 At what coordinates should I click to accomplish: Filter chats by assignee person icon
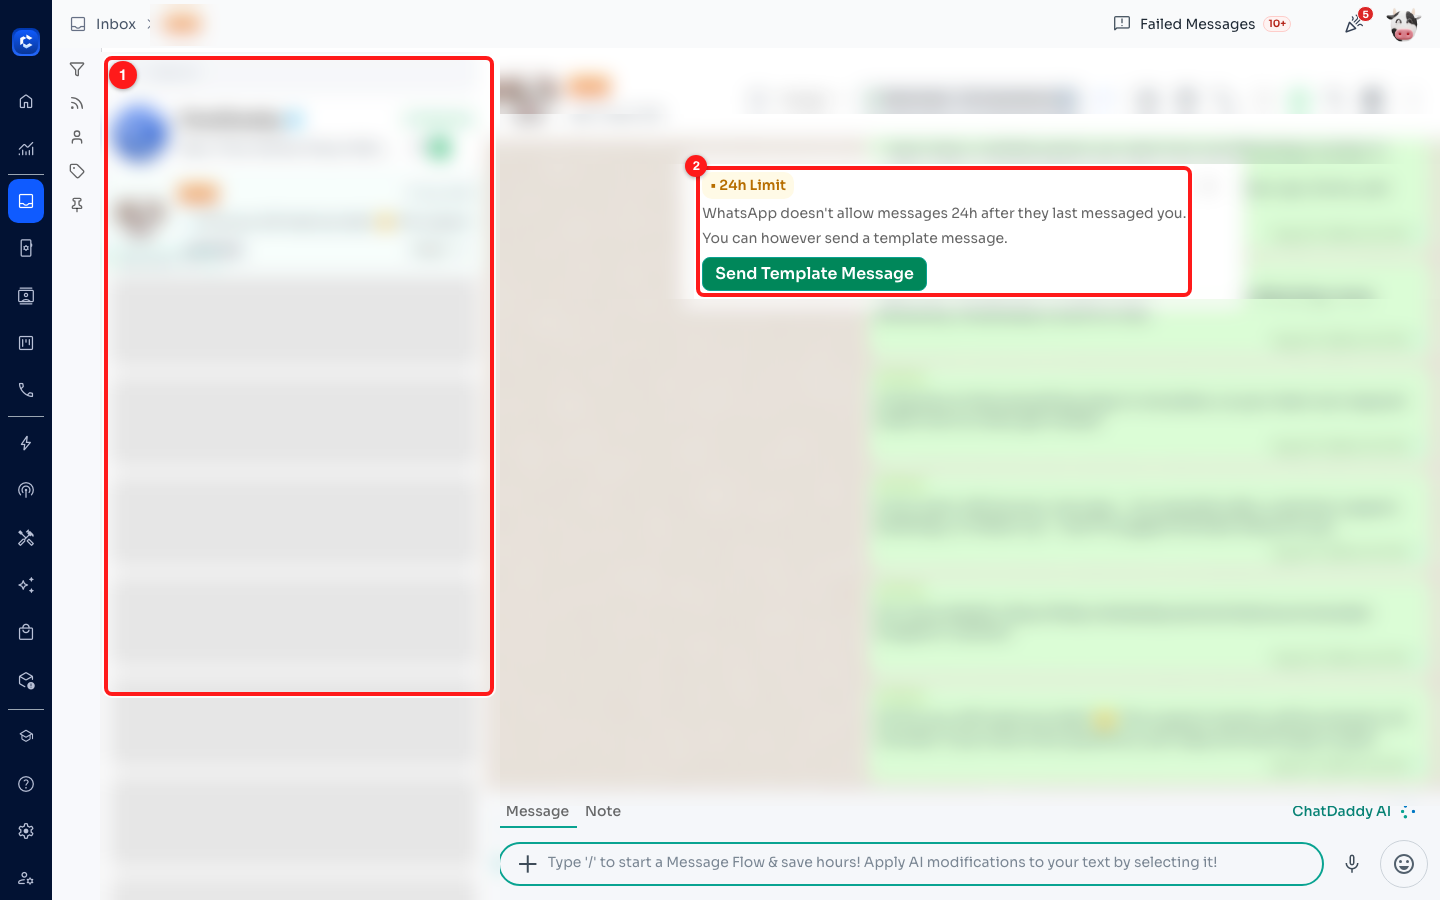[77, 137]
